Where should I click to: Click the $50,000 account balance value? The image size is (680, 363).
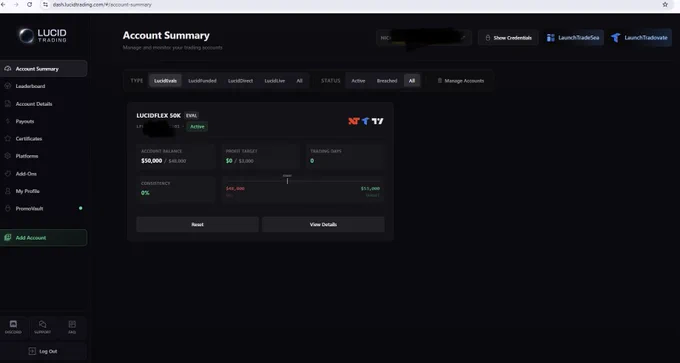(151, 161)
